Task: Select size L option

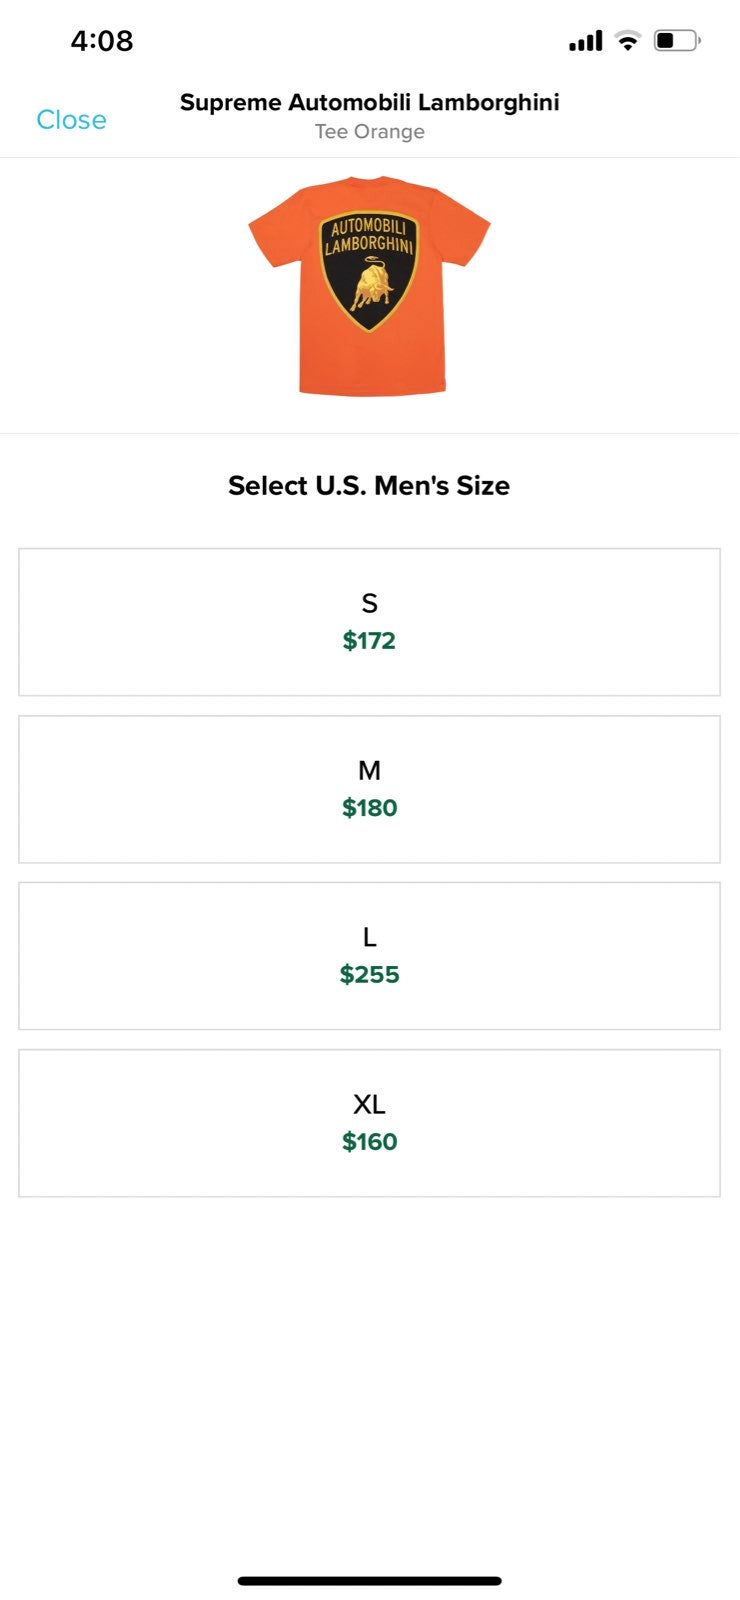Action: [x=369, y=956]
